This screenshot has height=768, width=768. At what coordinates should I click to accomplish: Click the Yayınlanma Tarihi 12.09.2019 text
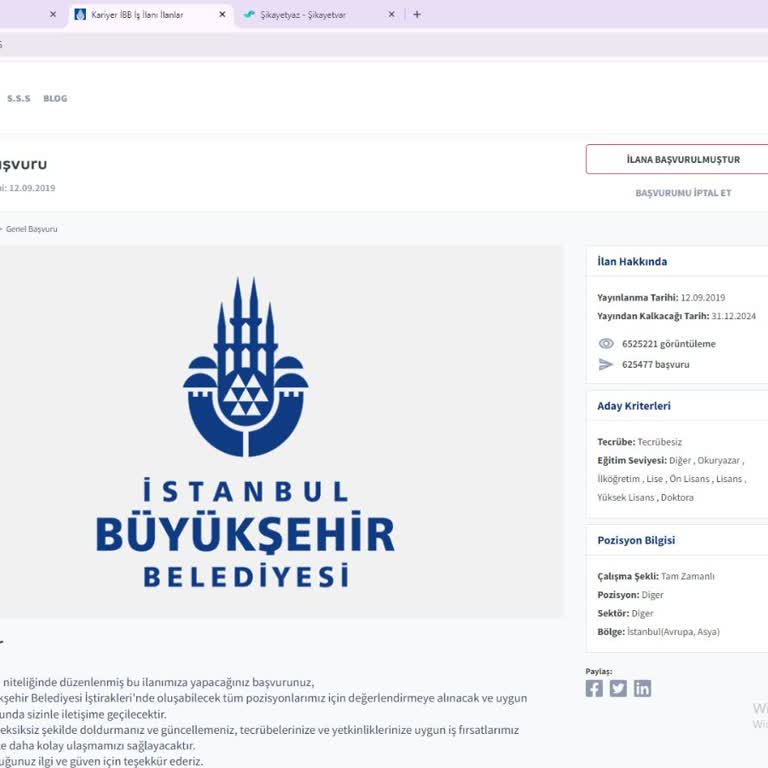[x=661, y=298]
